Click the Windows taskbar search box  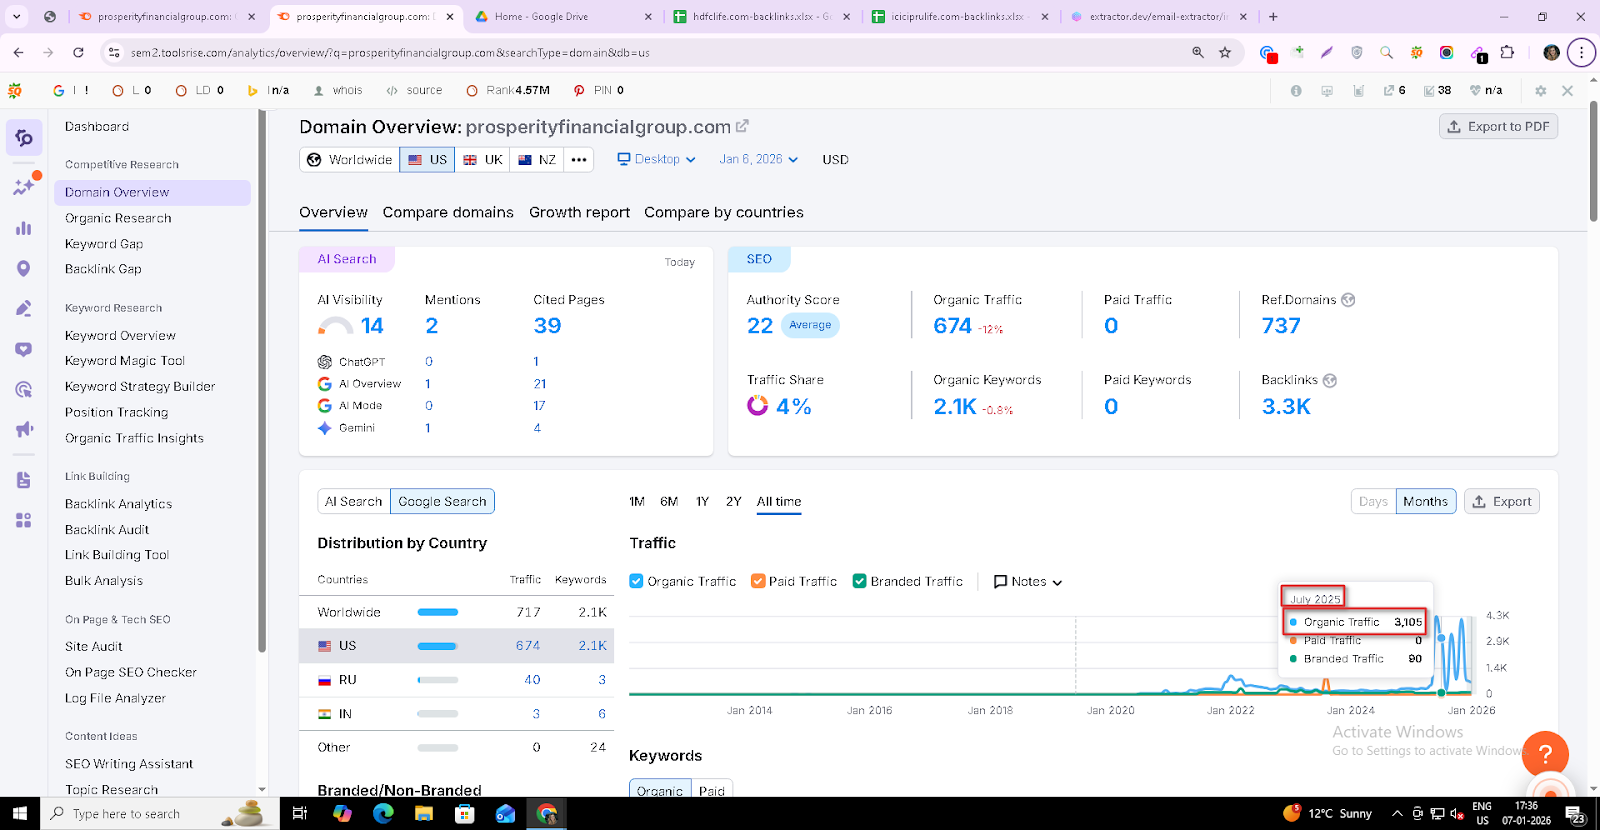(x=160, y=813)
